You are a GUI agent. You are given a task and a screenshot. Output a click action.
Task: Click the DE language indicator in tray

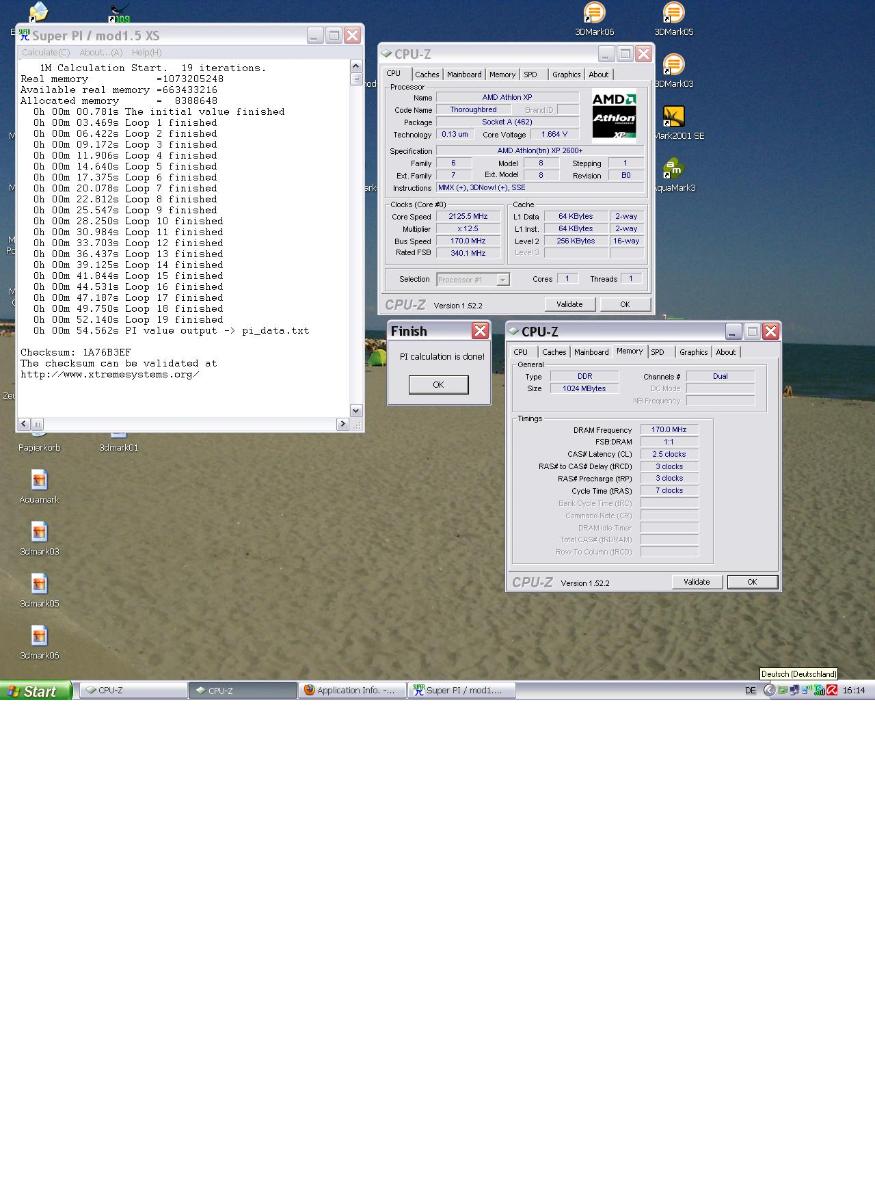coord(751,690)
